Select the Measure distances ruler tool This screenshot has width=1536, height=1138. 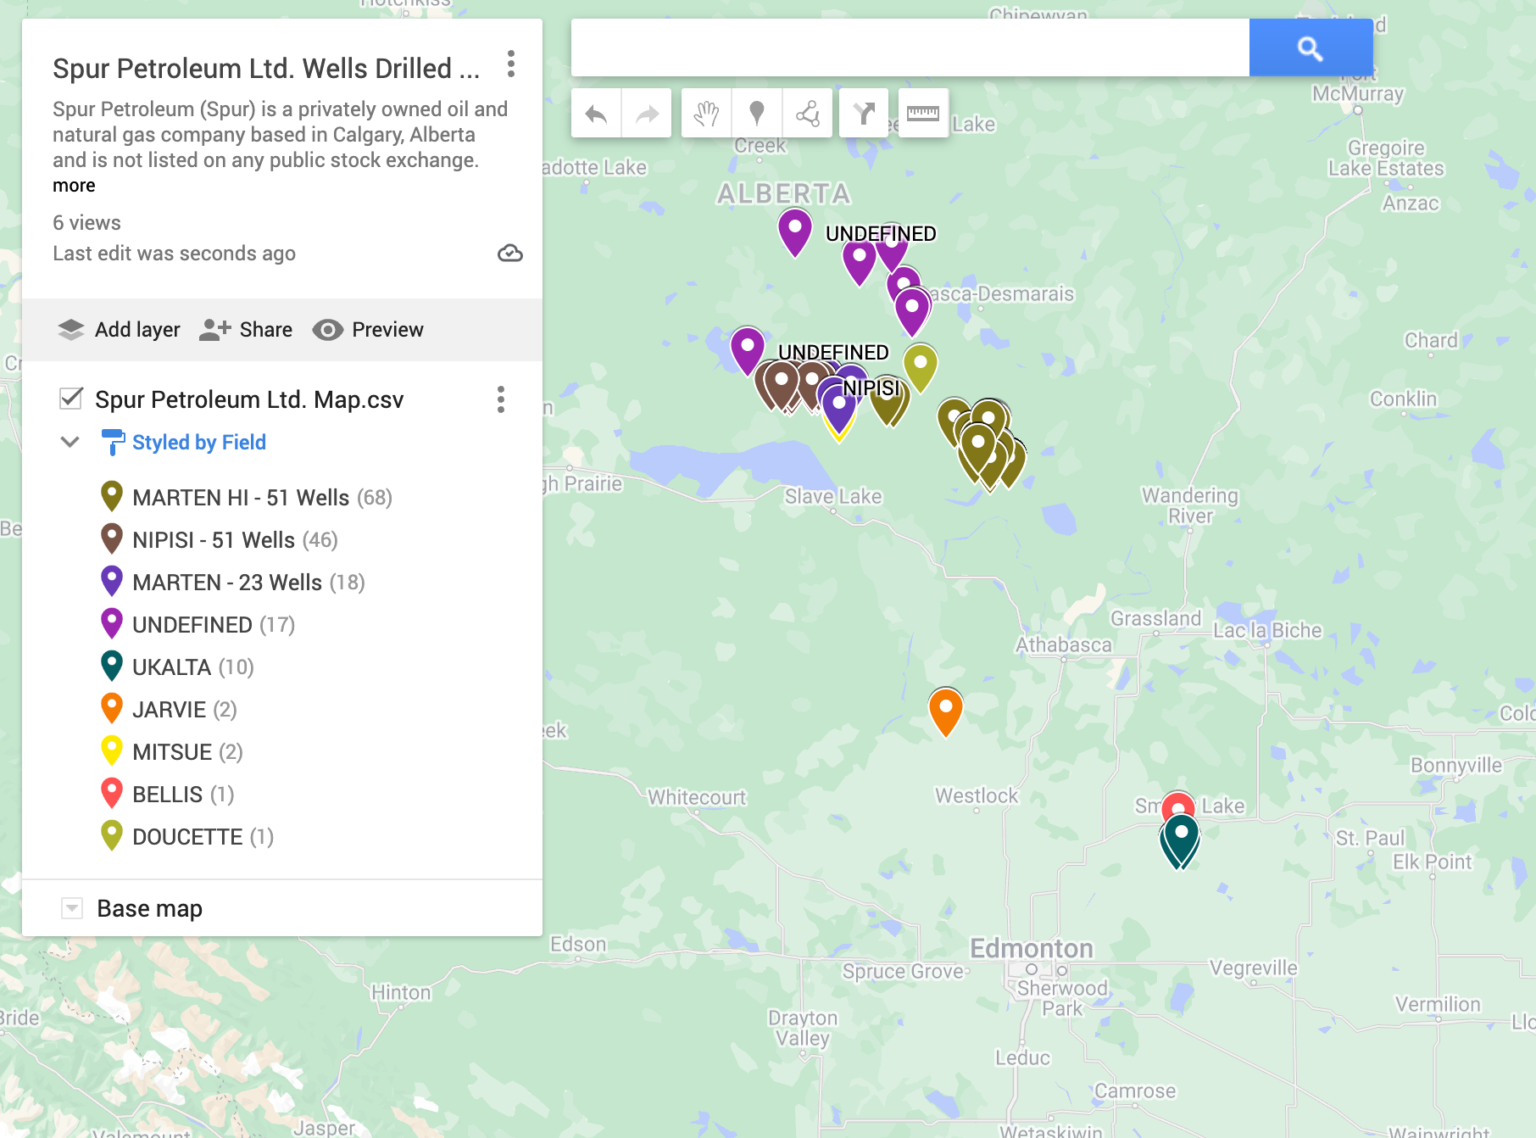pyautogui.click(x=922, y=114)
